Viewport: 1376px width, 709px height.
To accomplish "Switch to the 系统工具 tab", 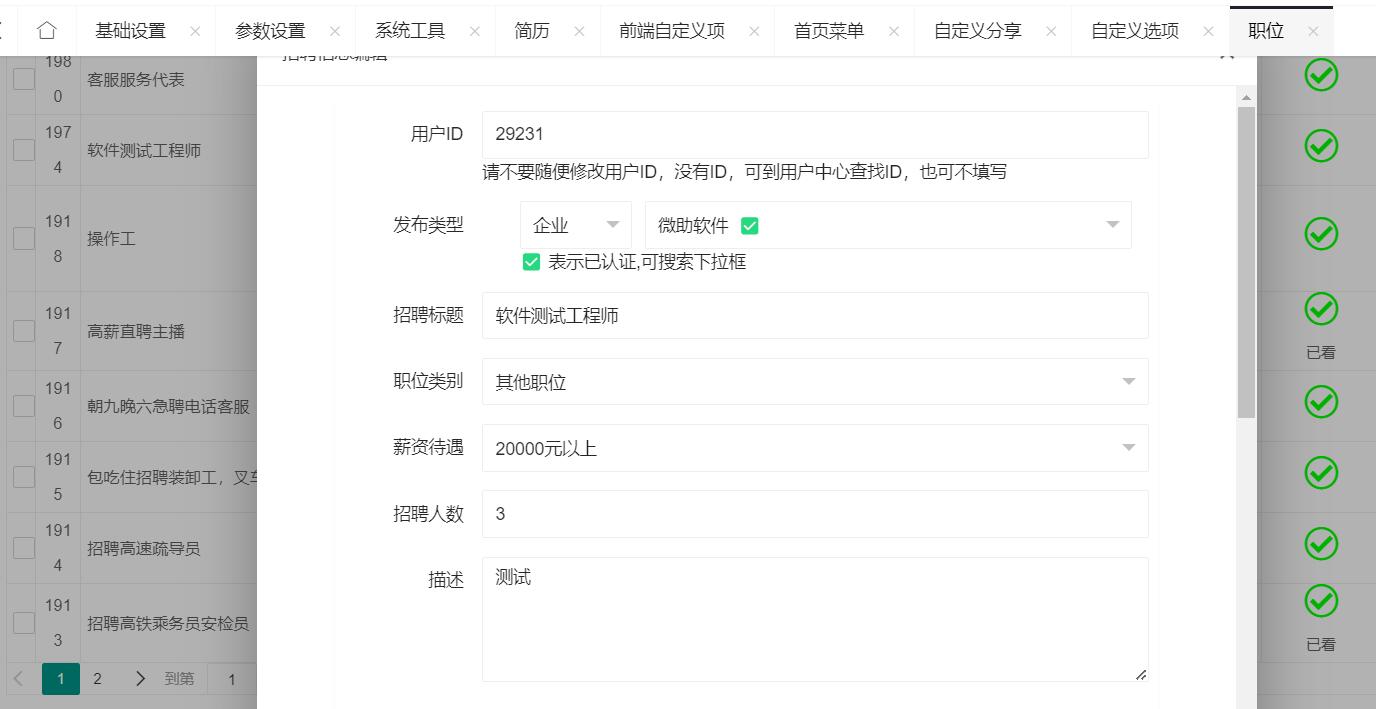I will [x=410, y=31].
